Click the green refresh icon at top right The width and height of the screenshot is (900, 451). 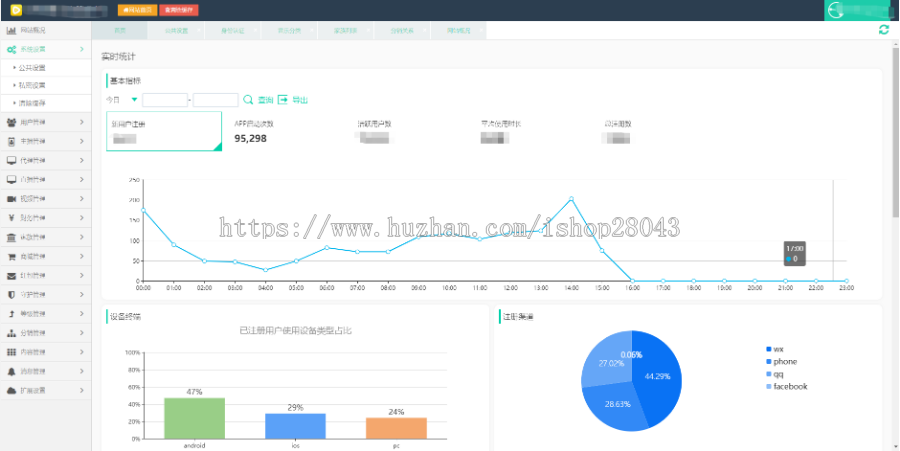[883, 30]
